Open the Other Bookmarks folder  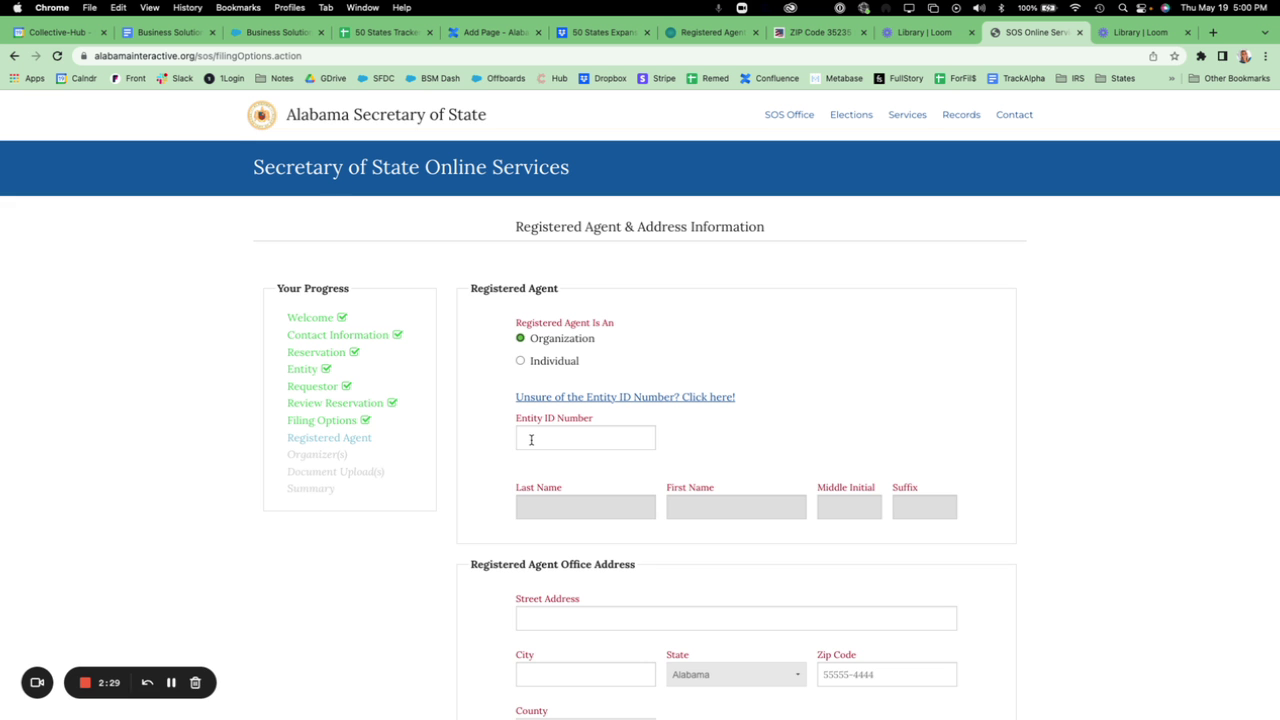pyautogui.click(x=1229, y=78)
